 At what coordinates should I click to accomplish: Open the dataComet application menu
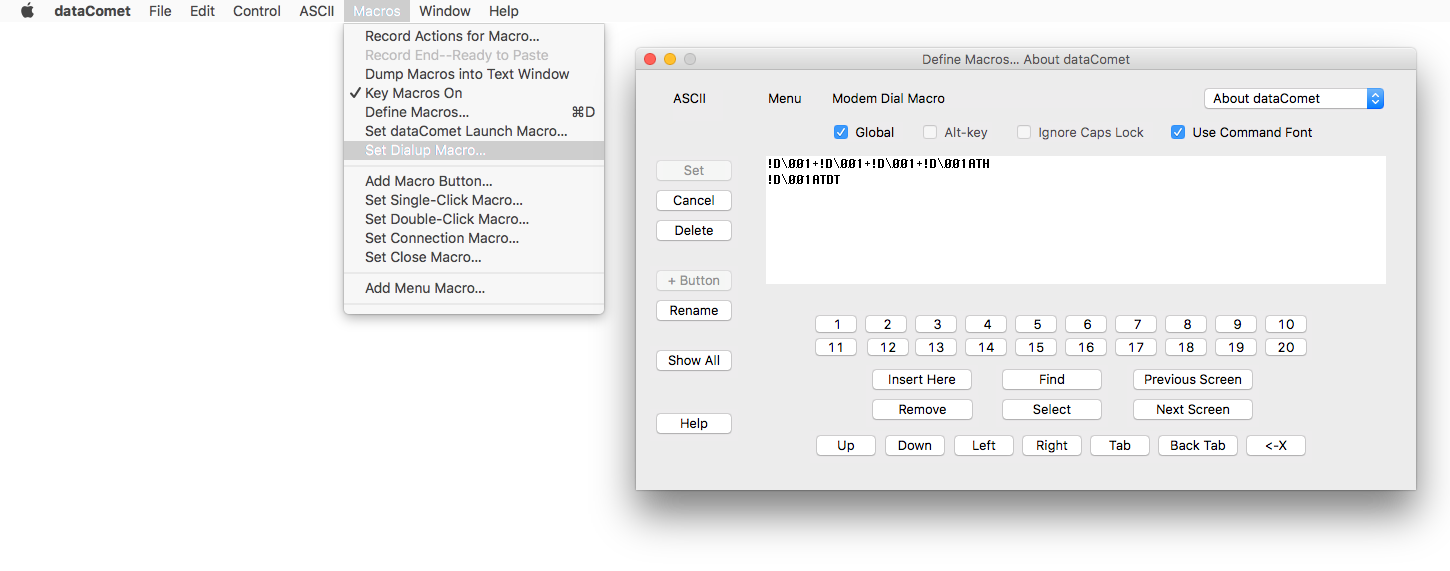(x=92, y=11)
